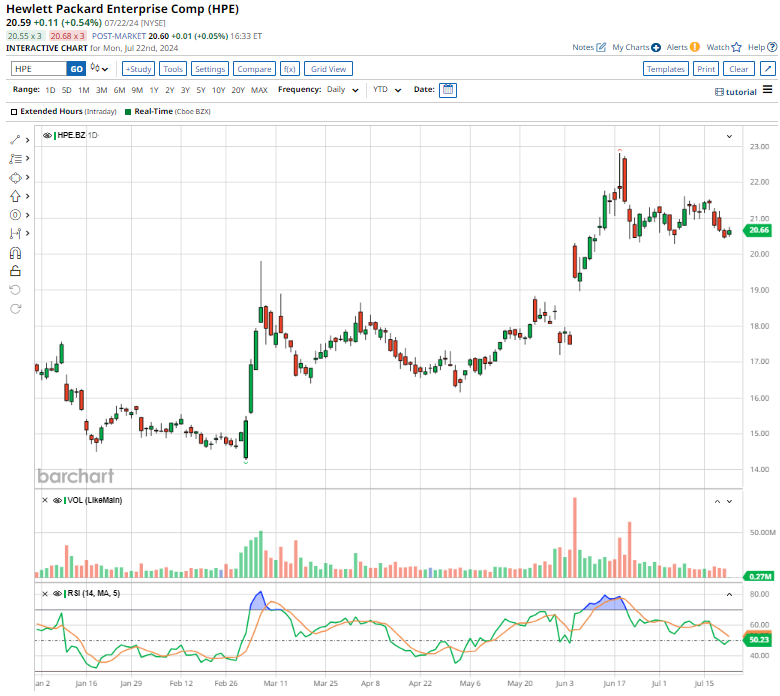Select the 1Y range option

[153, 90]
